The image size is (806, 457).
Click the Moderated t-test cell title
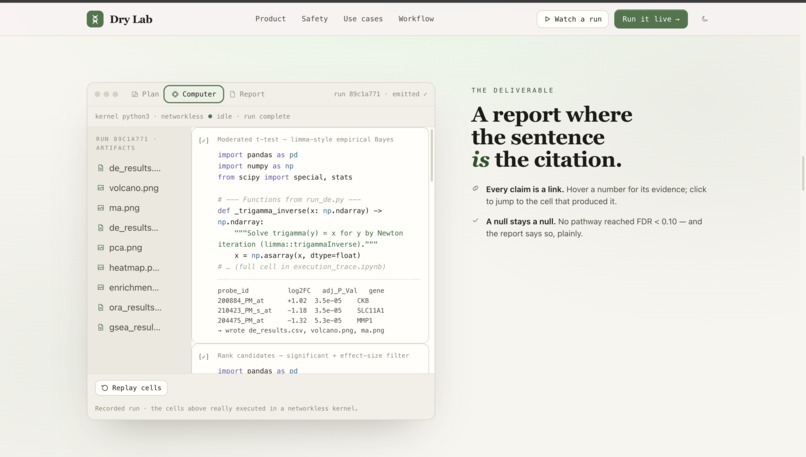click(x=305, y=139)
